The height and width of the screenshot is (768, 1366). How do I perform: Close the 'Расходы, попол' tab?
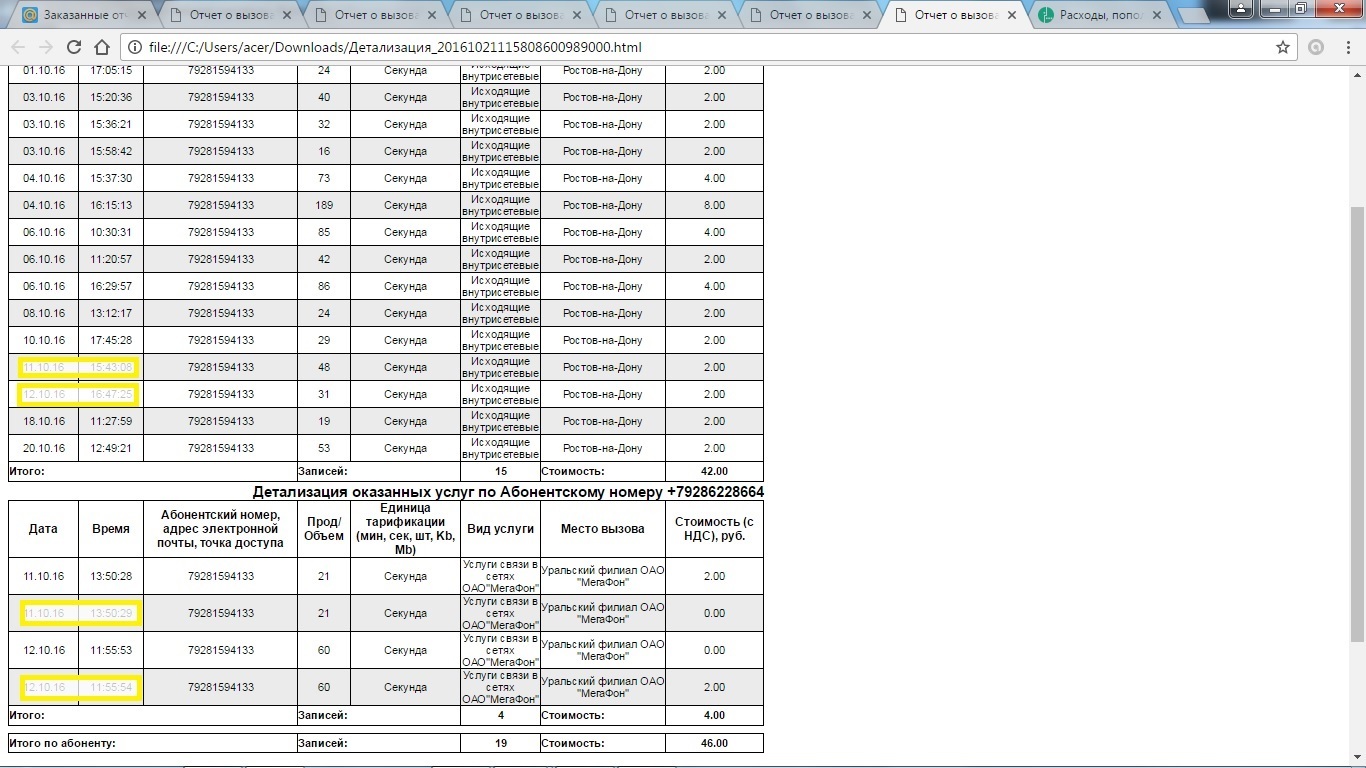point(1156,15)
